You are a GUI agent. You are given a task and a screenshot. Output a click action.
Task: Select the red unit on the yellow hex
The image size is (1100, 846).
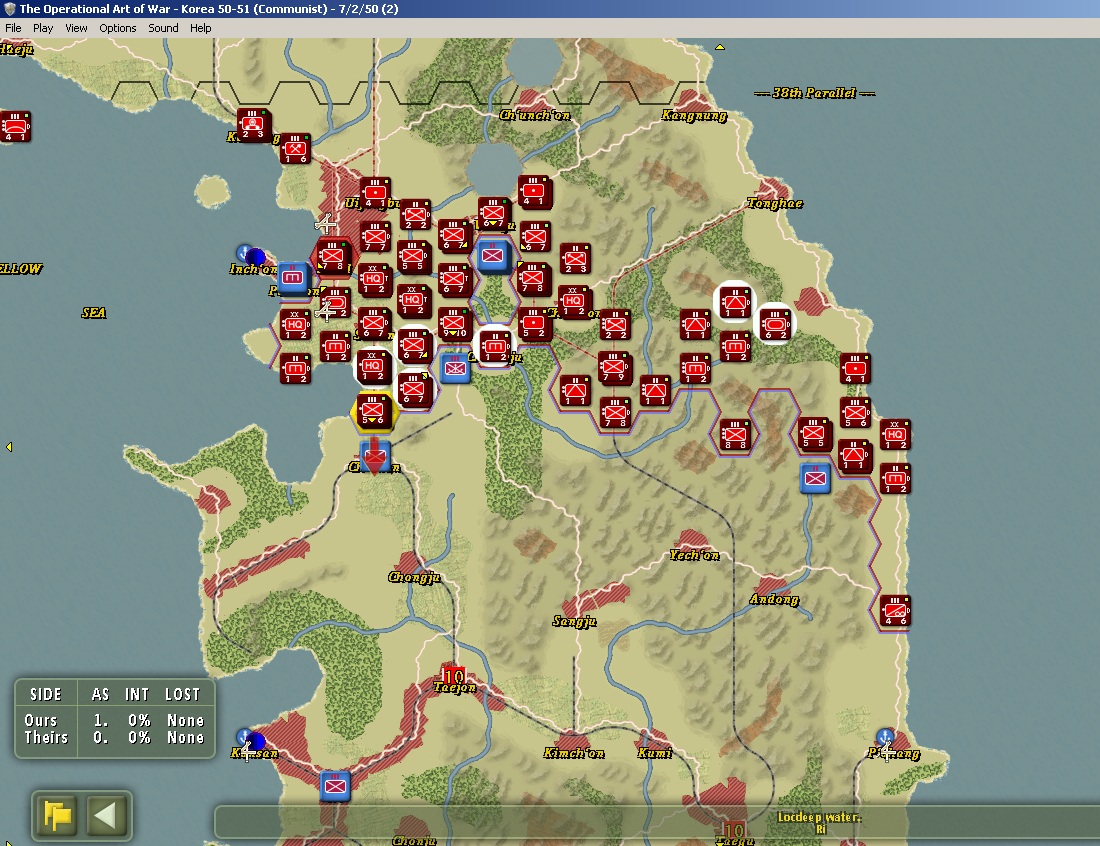tap(374, 411)
